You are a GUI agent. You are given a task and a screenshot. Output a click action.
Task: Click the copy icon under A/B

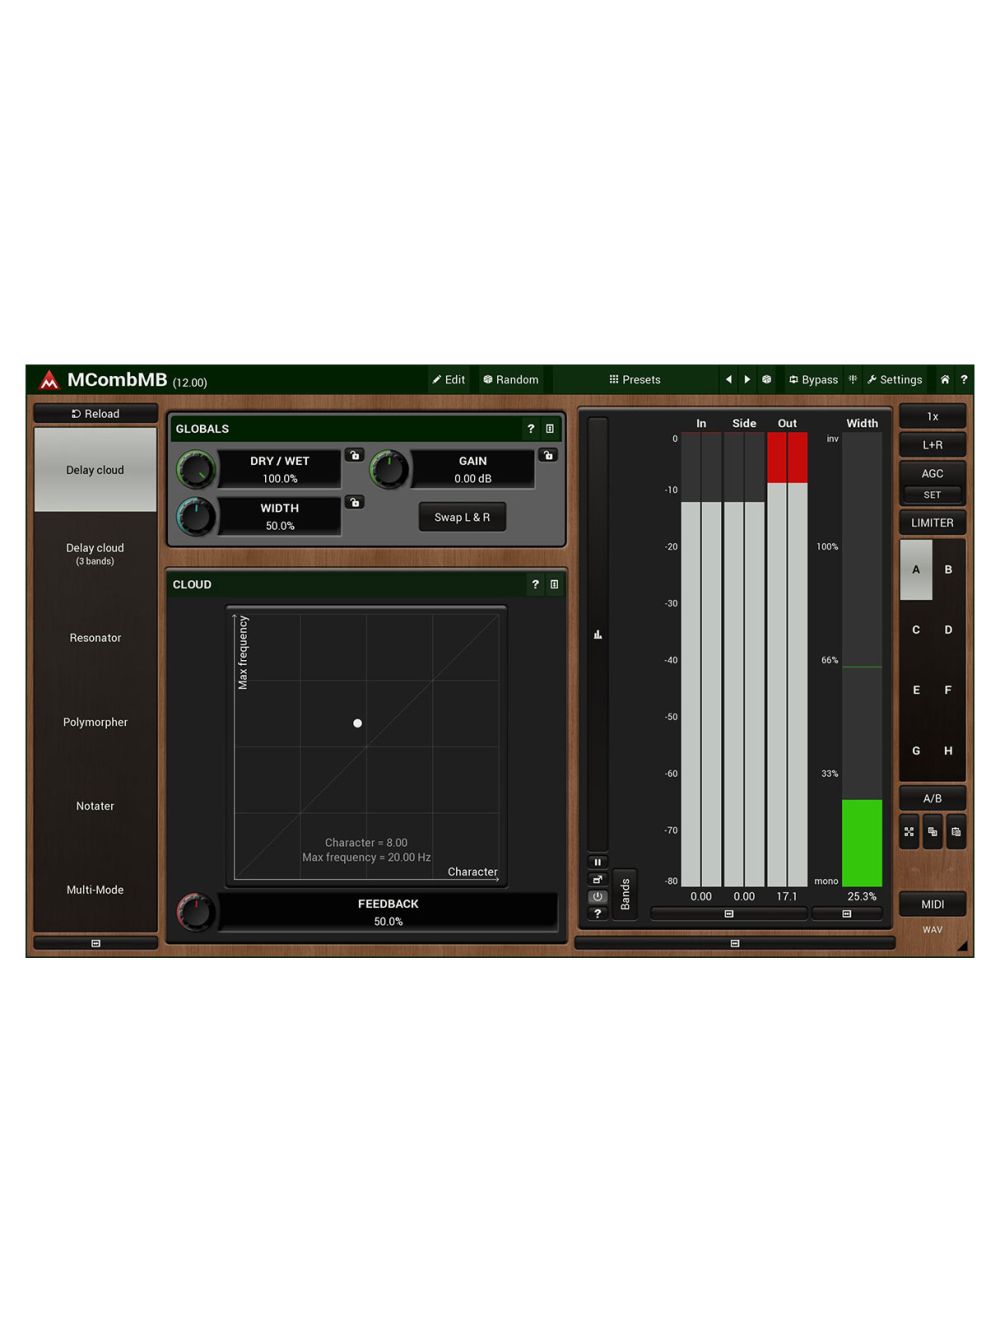pyautogui.click(x=932, y=832)
